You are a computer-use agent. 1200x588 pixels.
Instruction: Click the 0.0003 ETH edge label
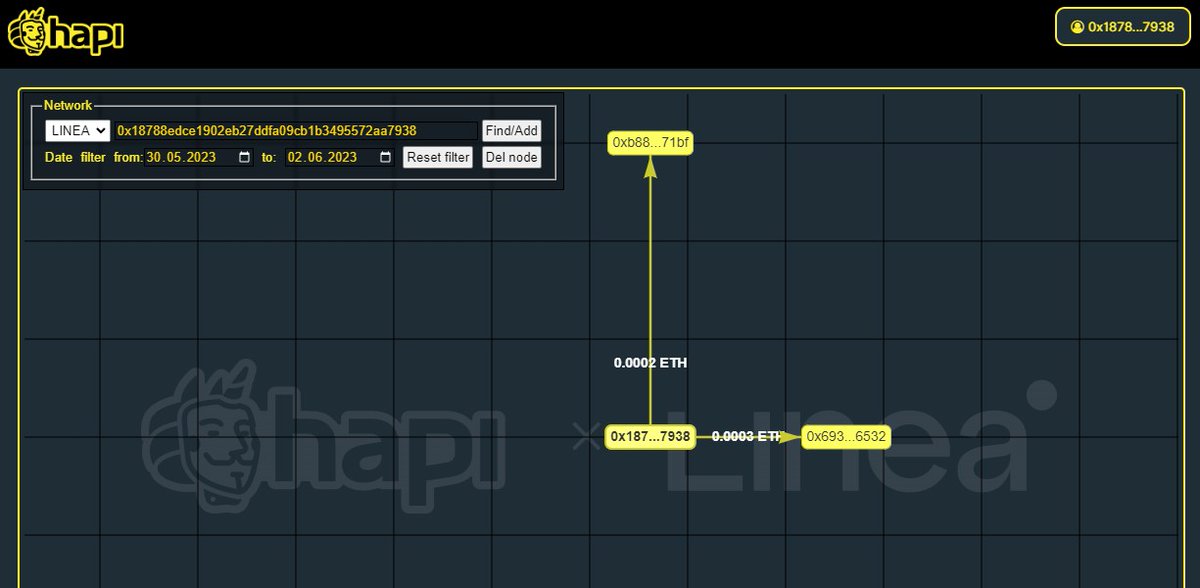tap(746, 437)
